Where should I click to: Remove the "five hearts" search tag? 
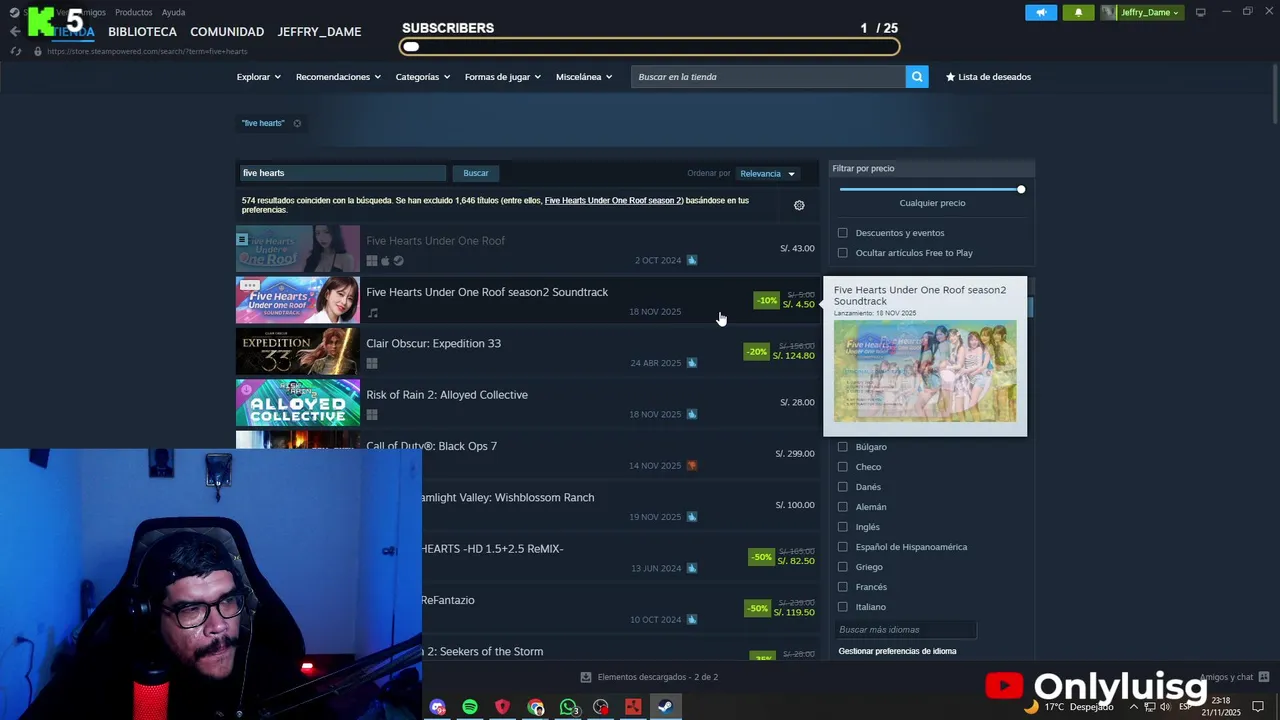click(x=297, y=123)
